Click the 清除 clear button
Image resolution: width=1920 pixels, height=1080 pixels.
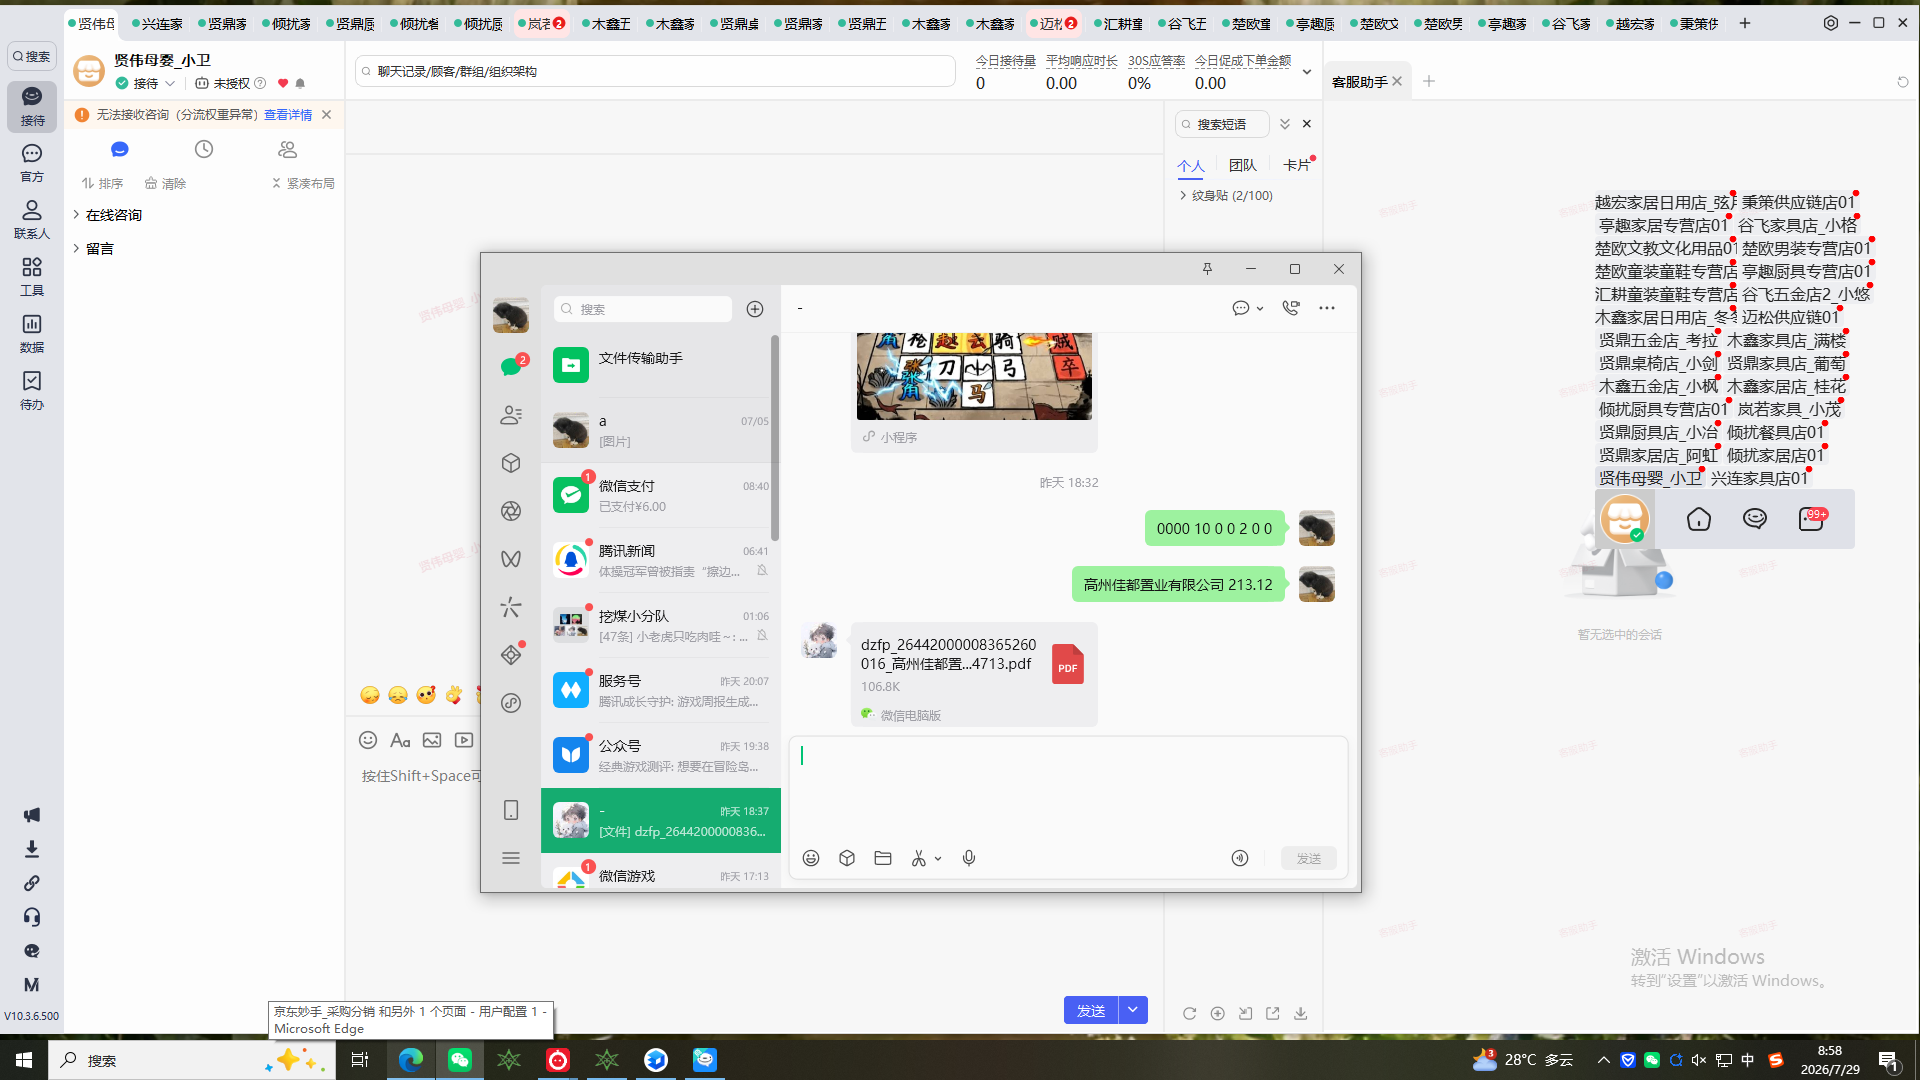tap(166, 183)
